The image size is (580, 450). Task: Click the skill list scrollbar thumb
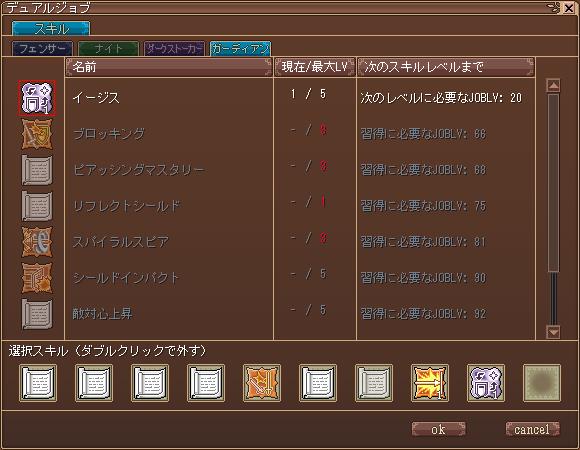point(553,183)
